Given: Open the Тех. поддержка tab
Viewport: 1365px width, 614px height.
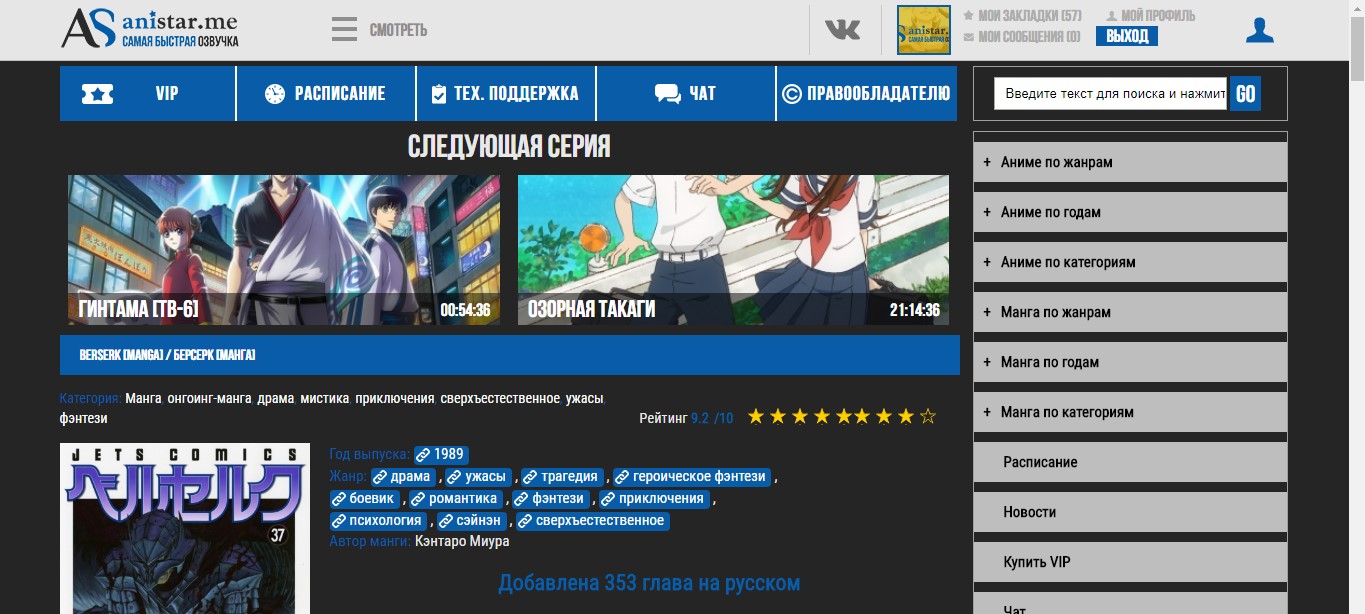Looking at the screenshot, I should [x=506, y=94].
